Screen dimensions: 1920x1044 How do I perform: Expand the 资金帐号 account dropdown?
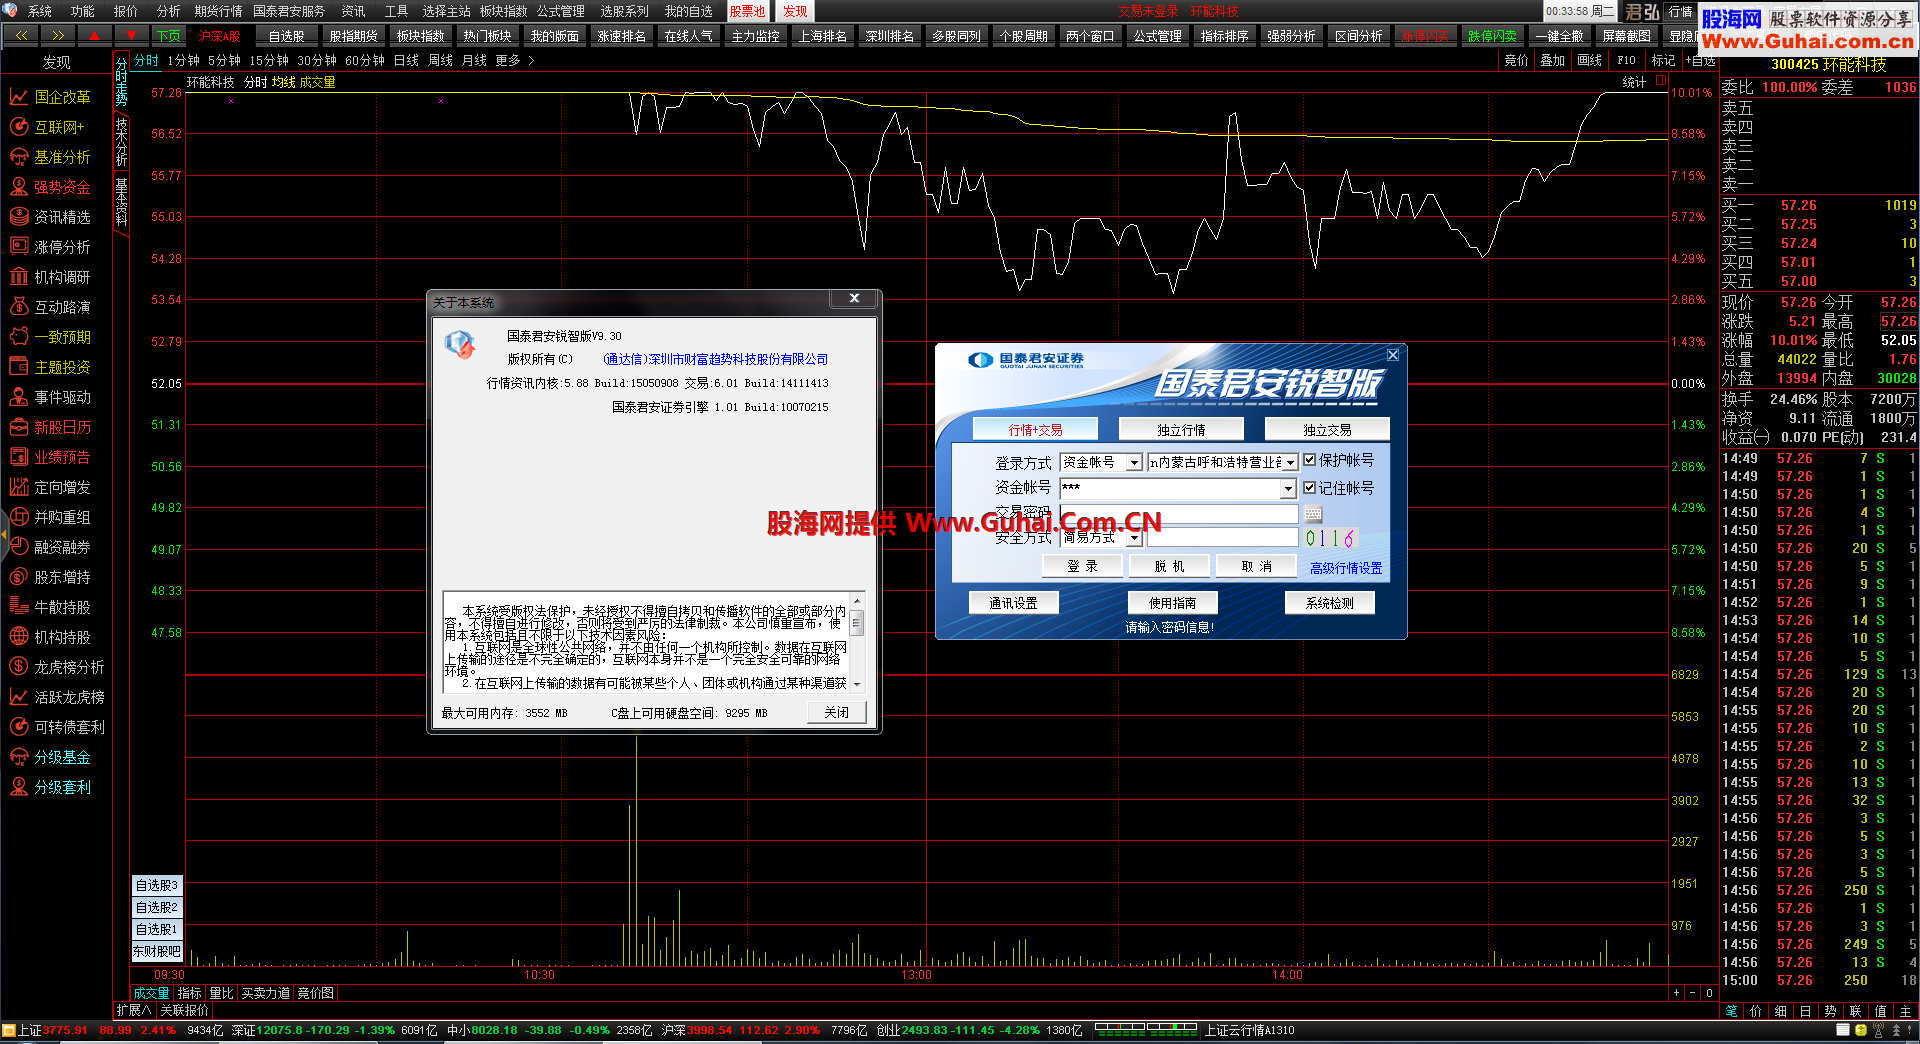[1288, 488]
